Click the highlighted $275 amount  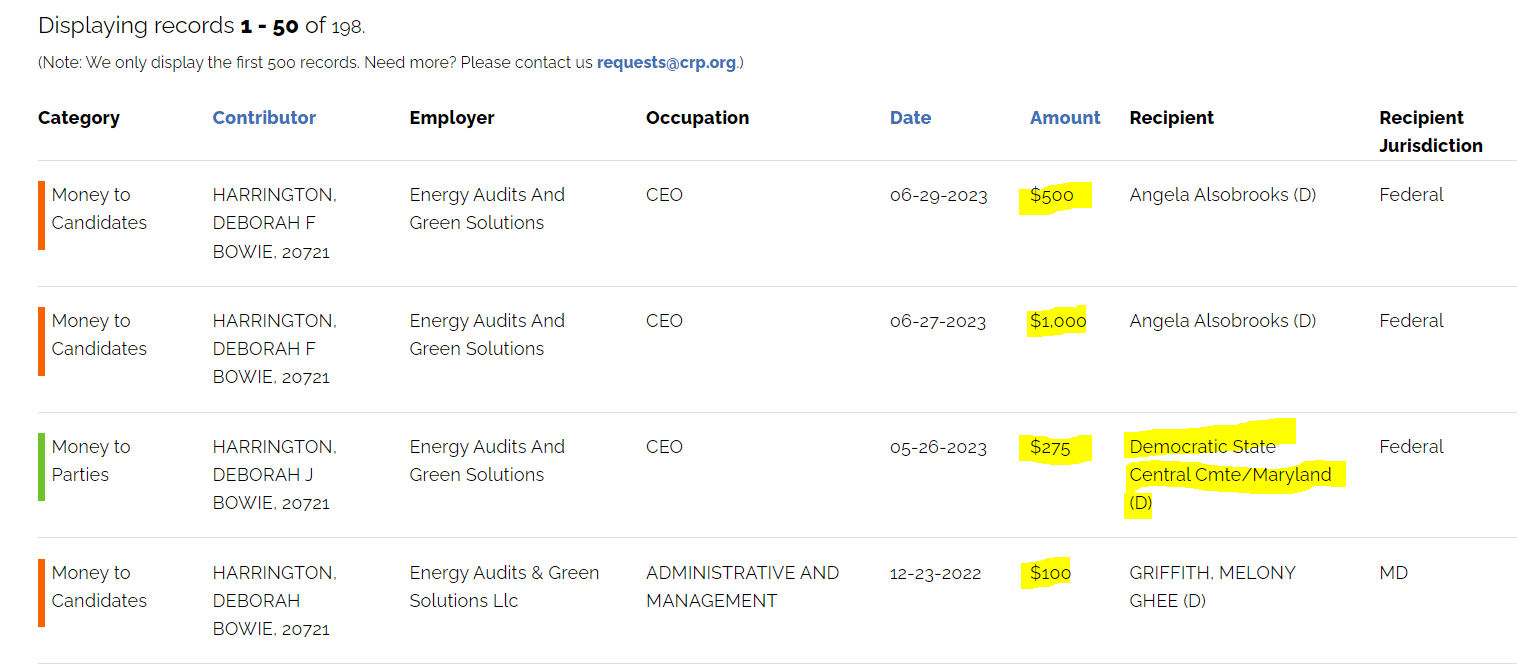click(1050, 447)
